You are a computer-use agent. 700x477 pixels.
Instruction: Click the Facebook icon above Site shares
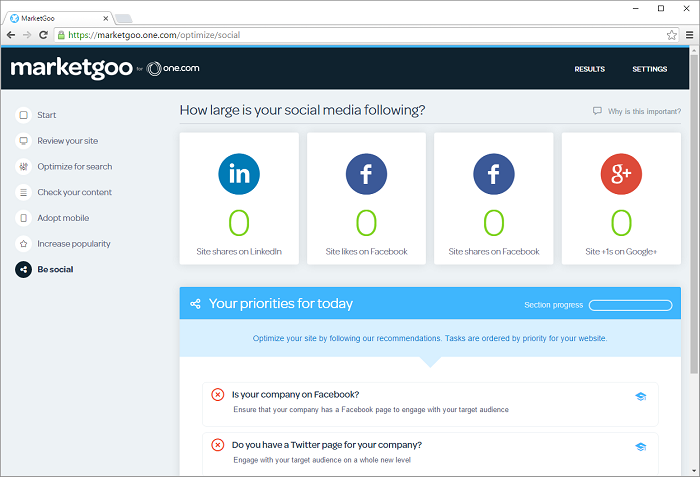click(x=494, y=174)
